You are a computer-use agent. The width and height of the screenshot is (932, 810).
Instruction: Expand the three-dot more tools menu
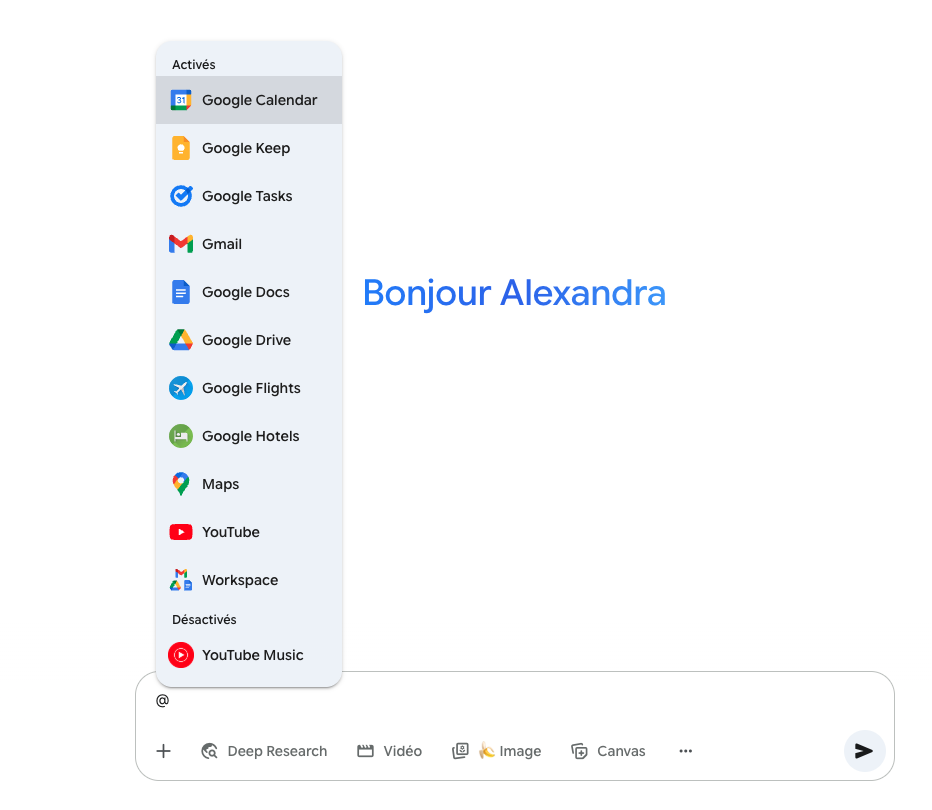(685, 751)
